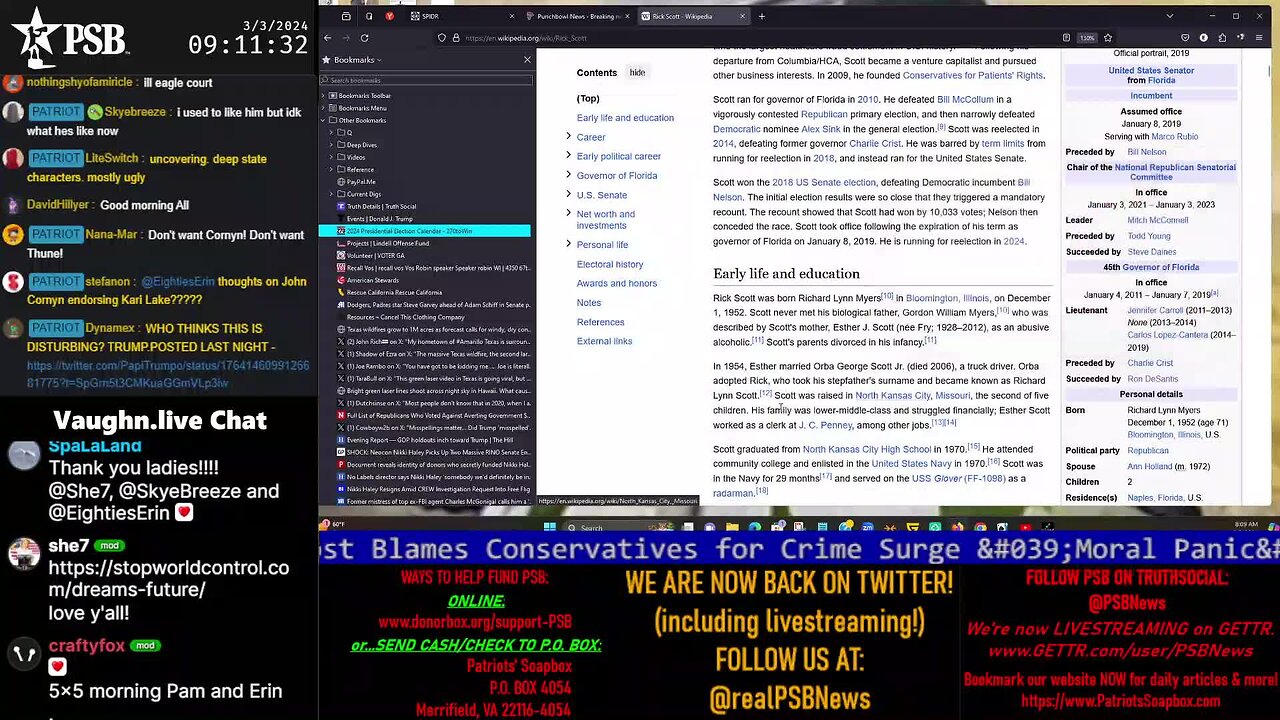Open the Marco Rubio infobox link
The width and height of the screenshot is (1280, 720).
point(1174,136)
